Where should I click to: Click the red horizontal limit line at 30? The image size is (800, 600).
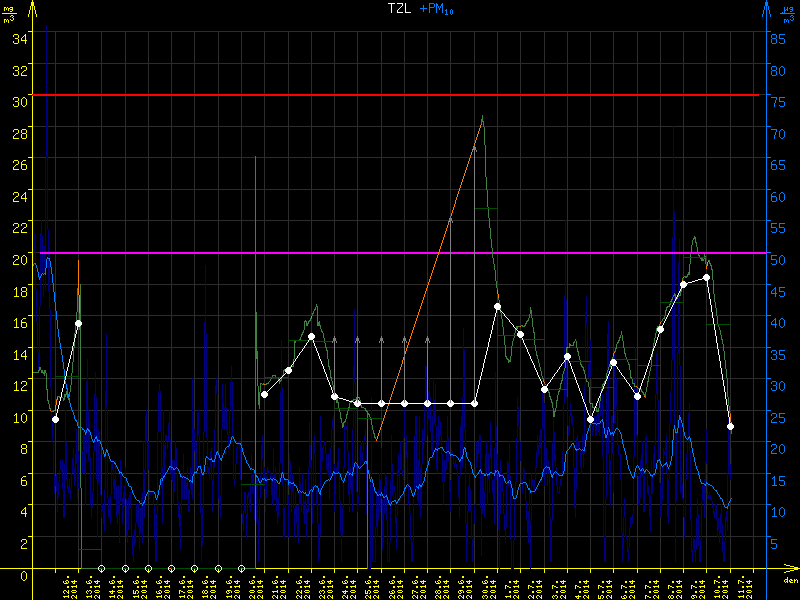point(400,95)
